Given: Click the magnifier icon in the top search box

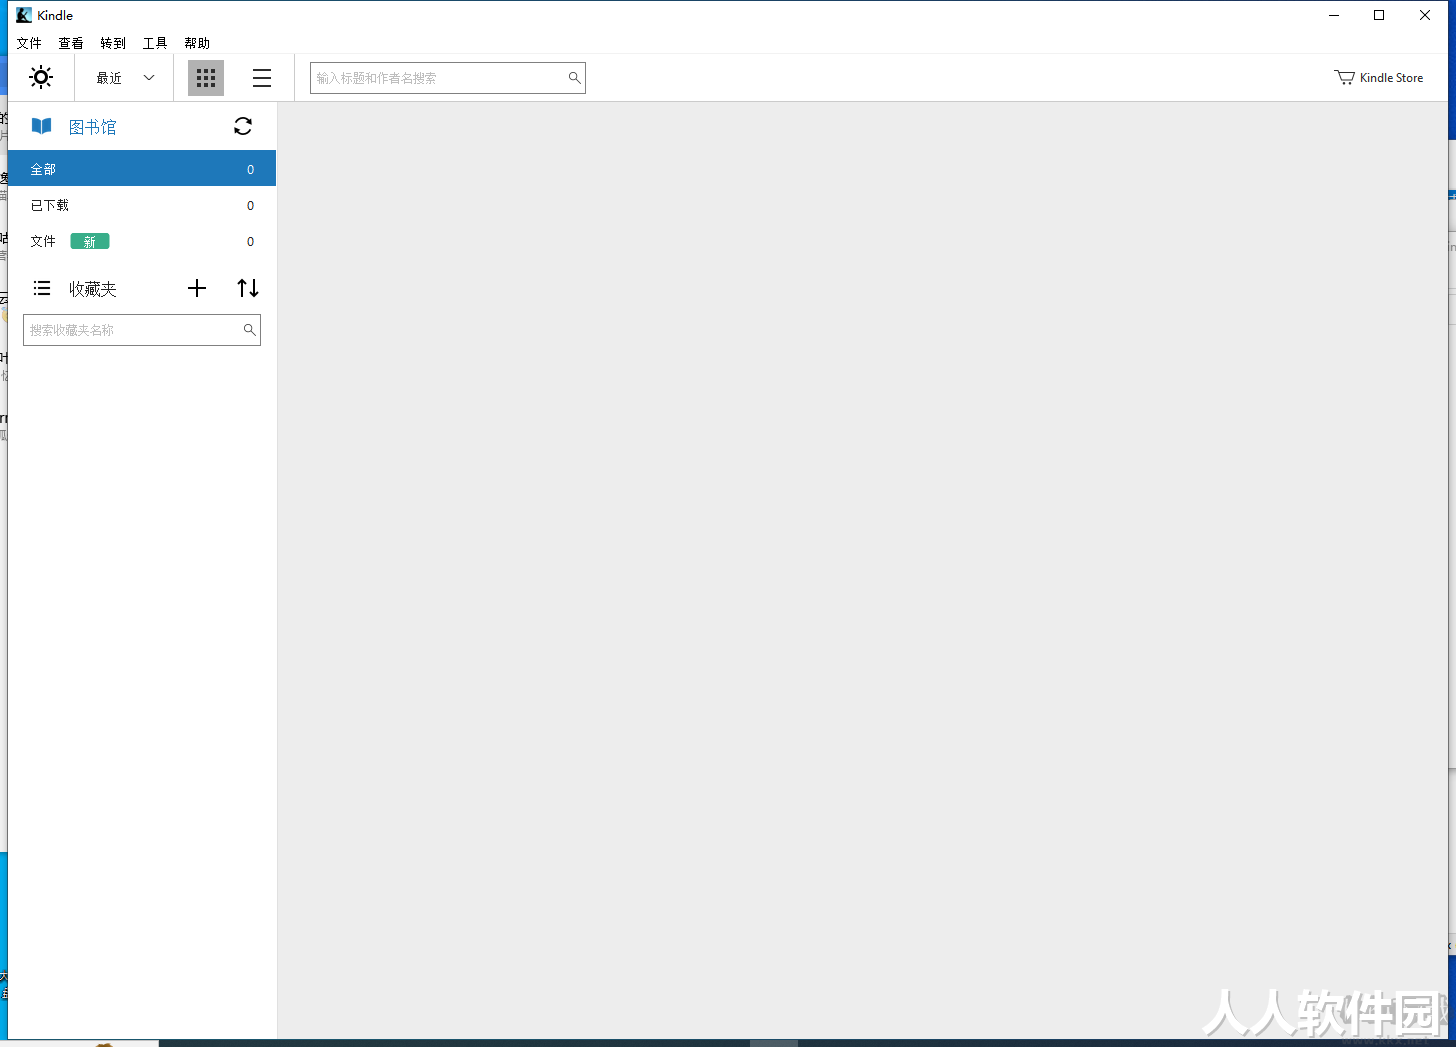Looking at the screenshot, I should point(574,77).
